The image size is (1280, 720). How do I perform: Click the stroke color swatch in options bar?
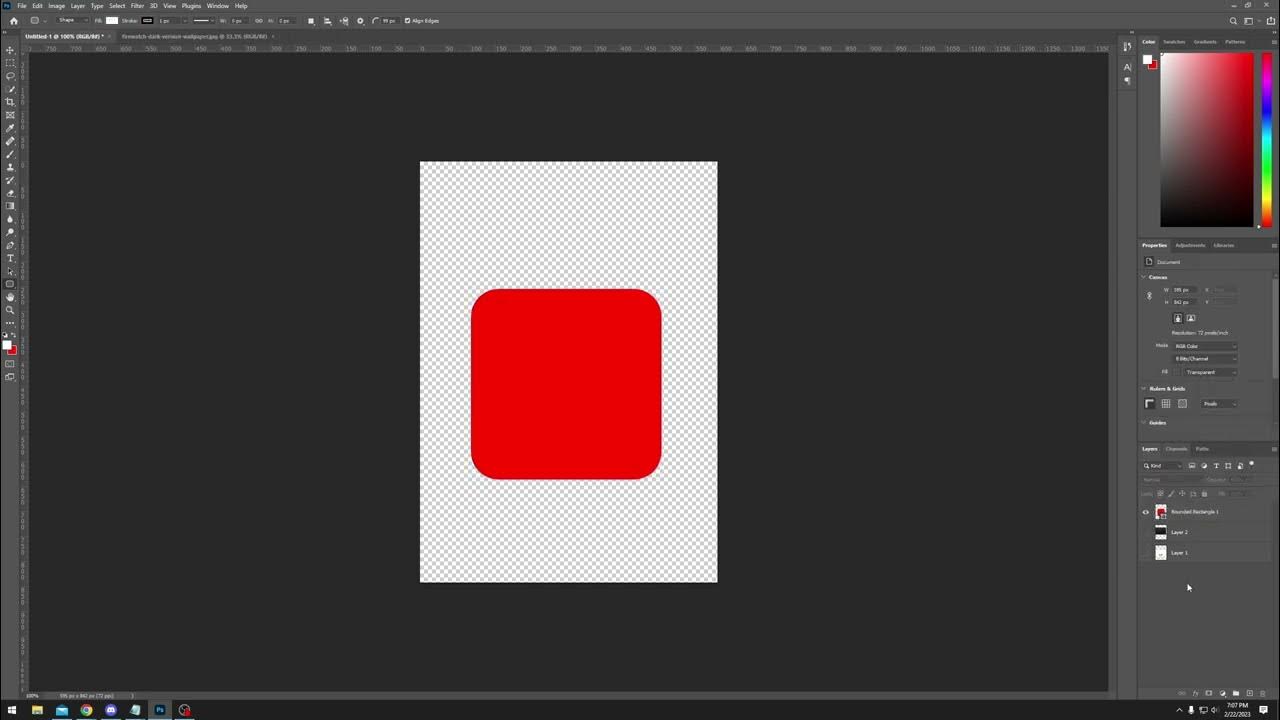tap(148, 20)
